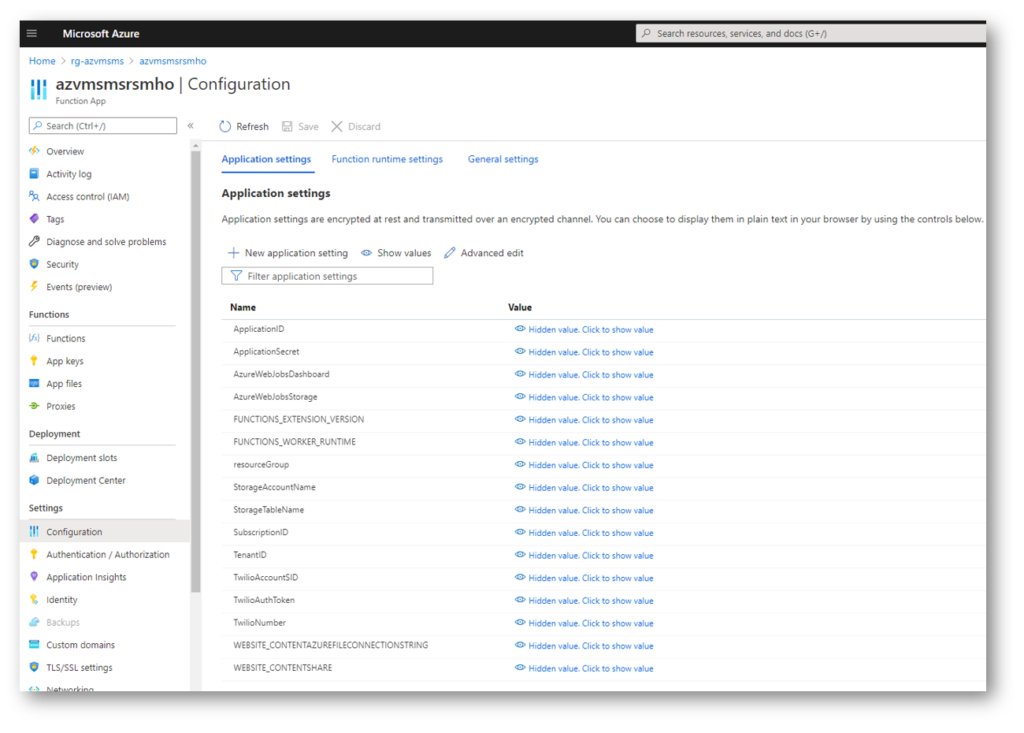Click the Tags icon in sidebar
Screen dimensions: 1024x733
tap(35, 219)
